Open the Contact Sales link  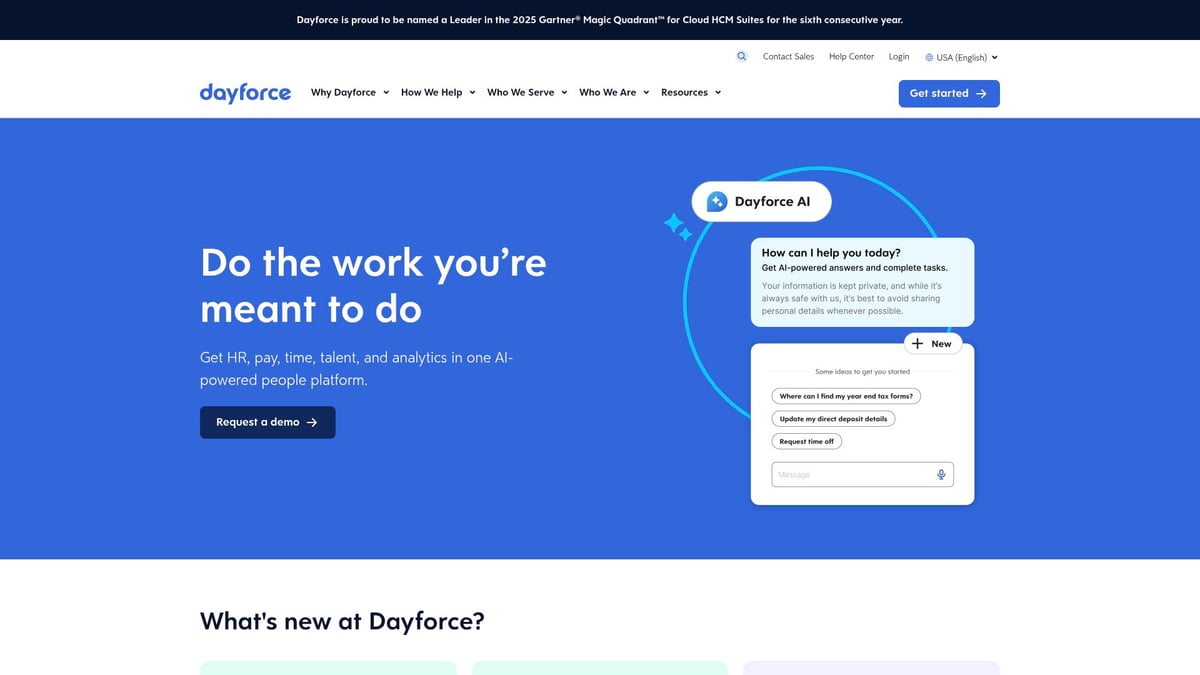tap(788, 57)
